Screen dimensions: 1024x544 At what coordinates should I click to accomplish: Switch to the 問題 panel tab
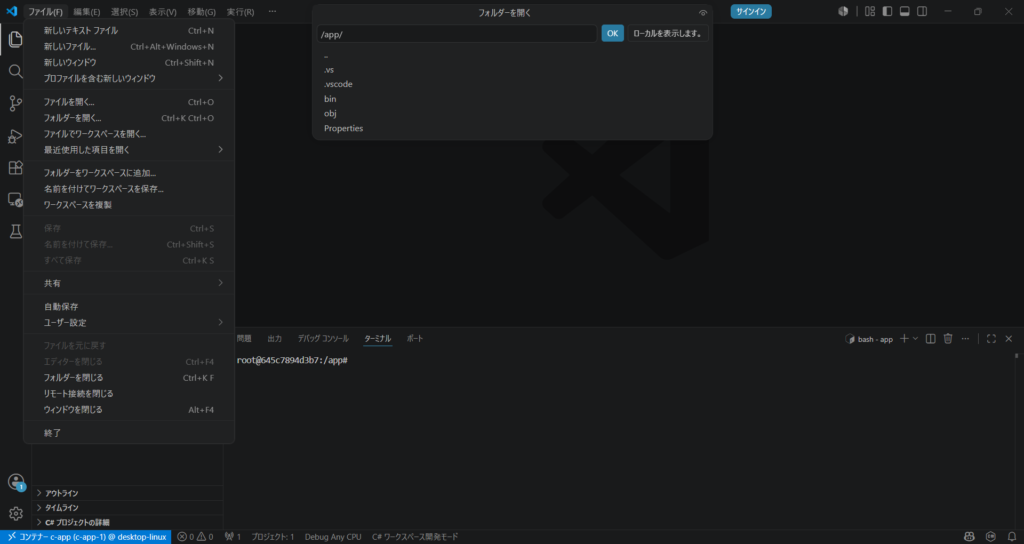pos(244,339)
